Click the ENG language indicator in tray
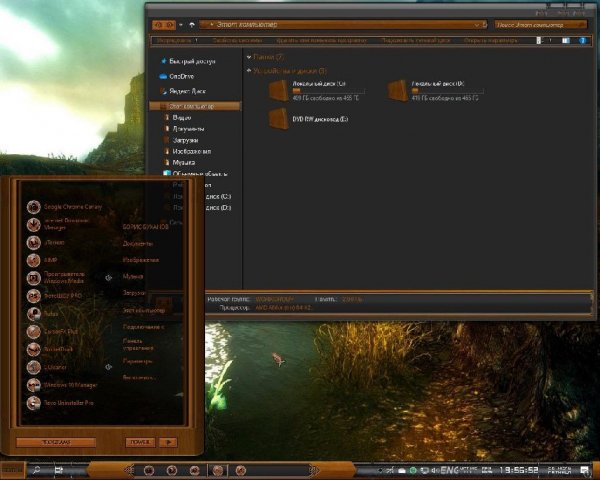This screenshot has width=600, height=480. [x=449, y=470]
